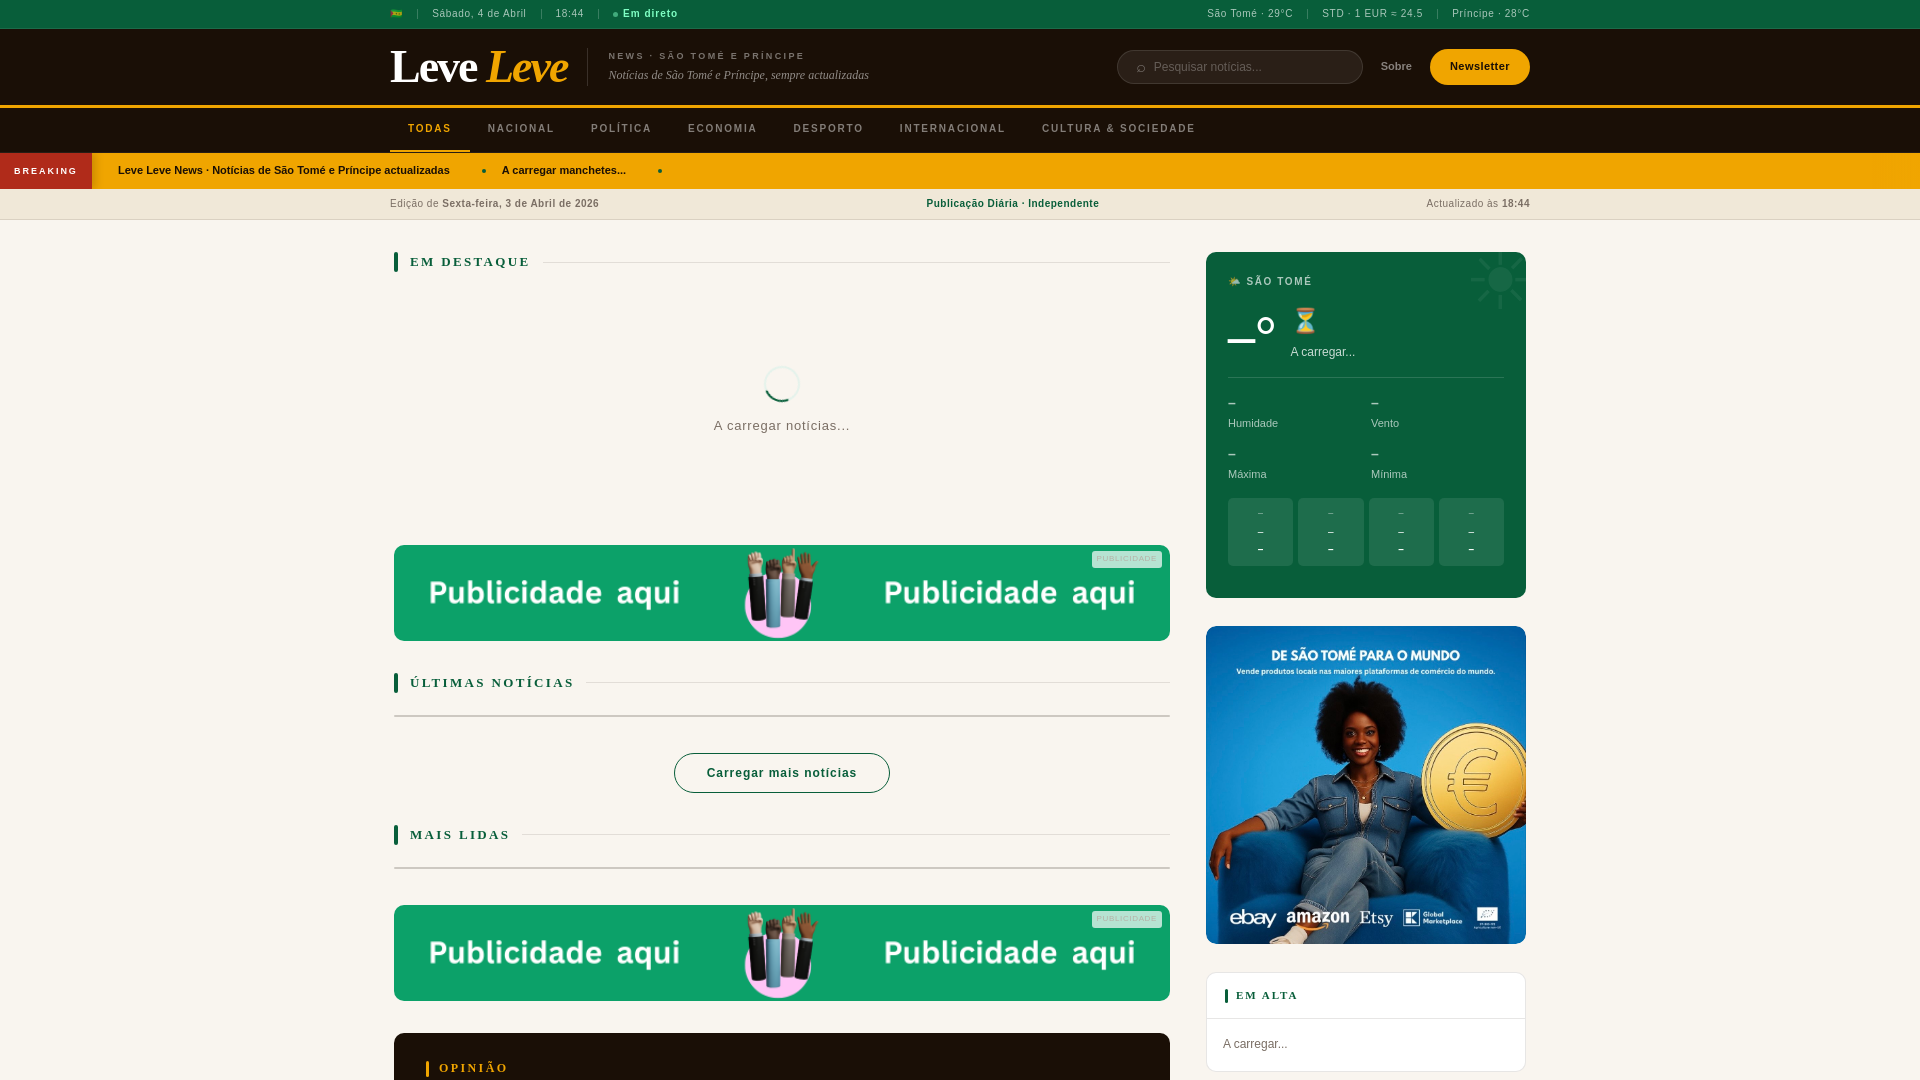Viewport: 1920px width, 1080px height.
Task: Go to the ECONOMIA tab
Action: tap(722, 129)
